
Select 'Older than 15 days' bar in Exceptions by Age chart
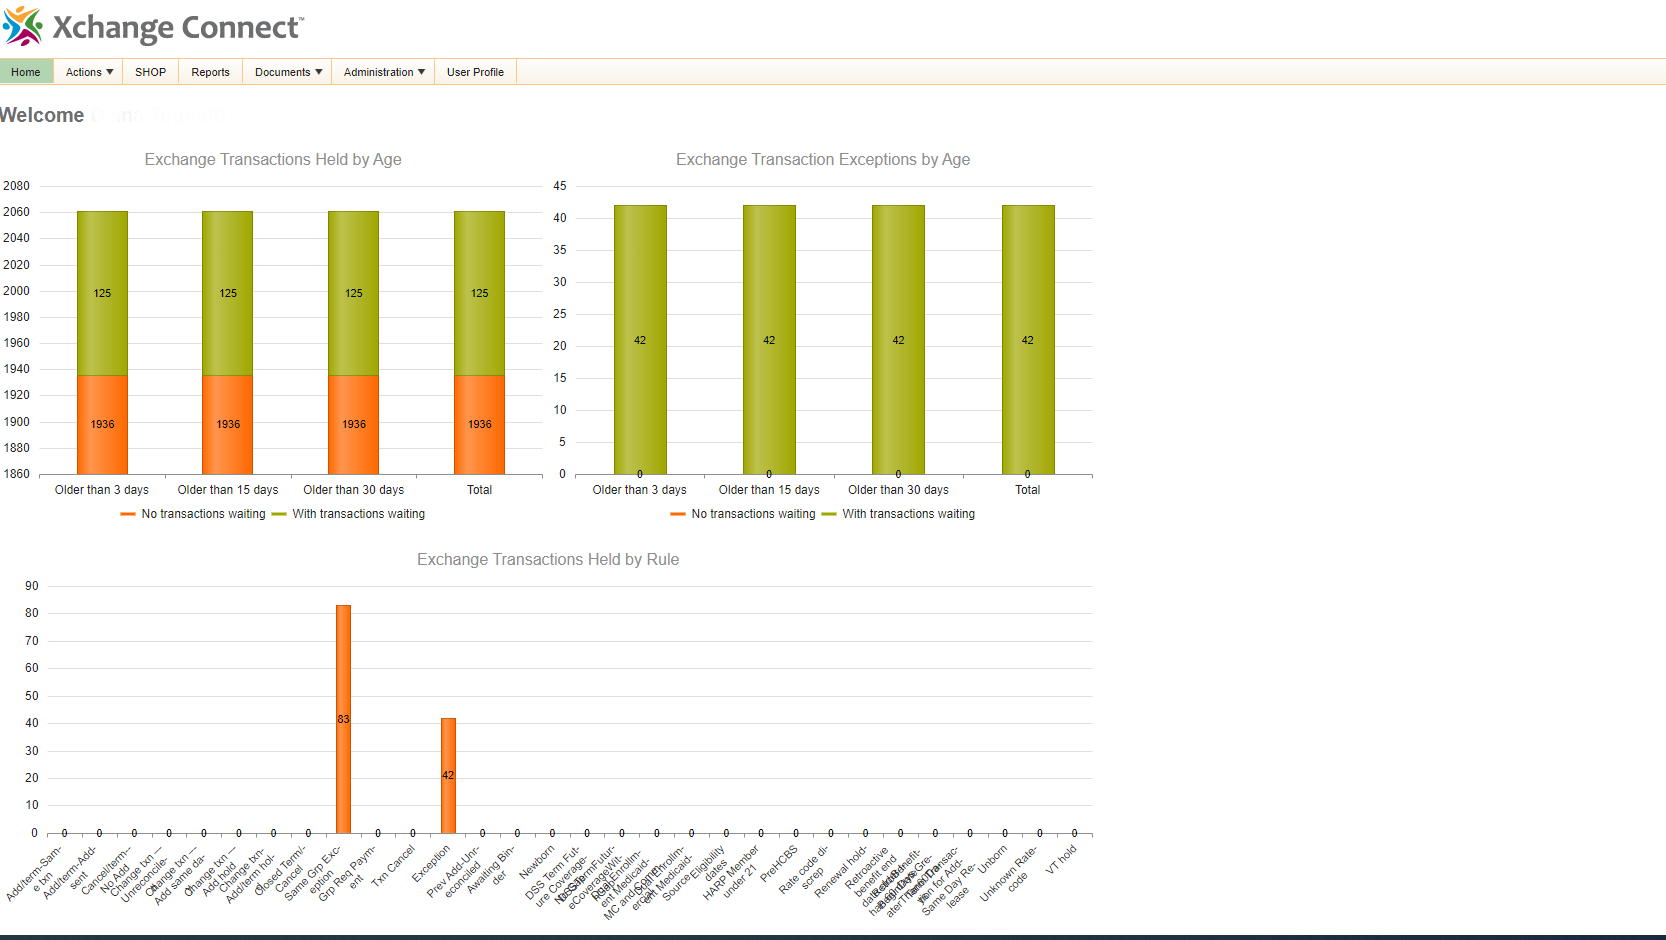[769, 340]
